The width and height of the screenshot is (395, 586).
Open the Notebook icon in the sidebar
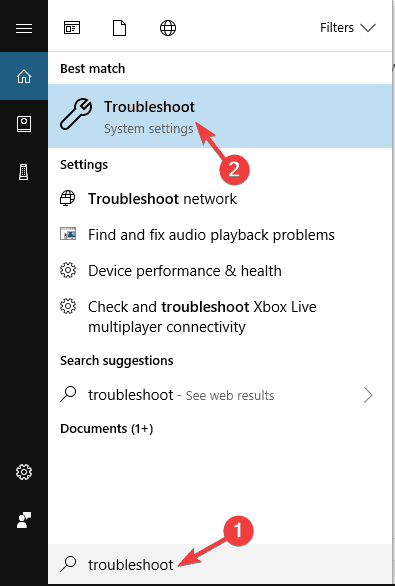tap(24, 124)
